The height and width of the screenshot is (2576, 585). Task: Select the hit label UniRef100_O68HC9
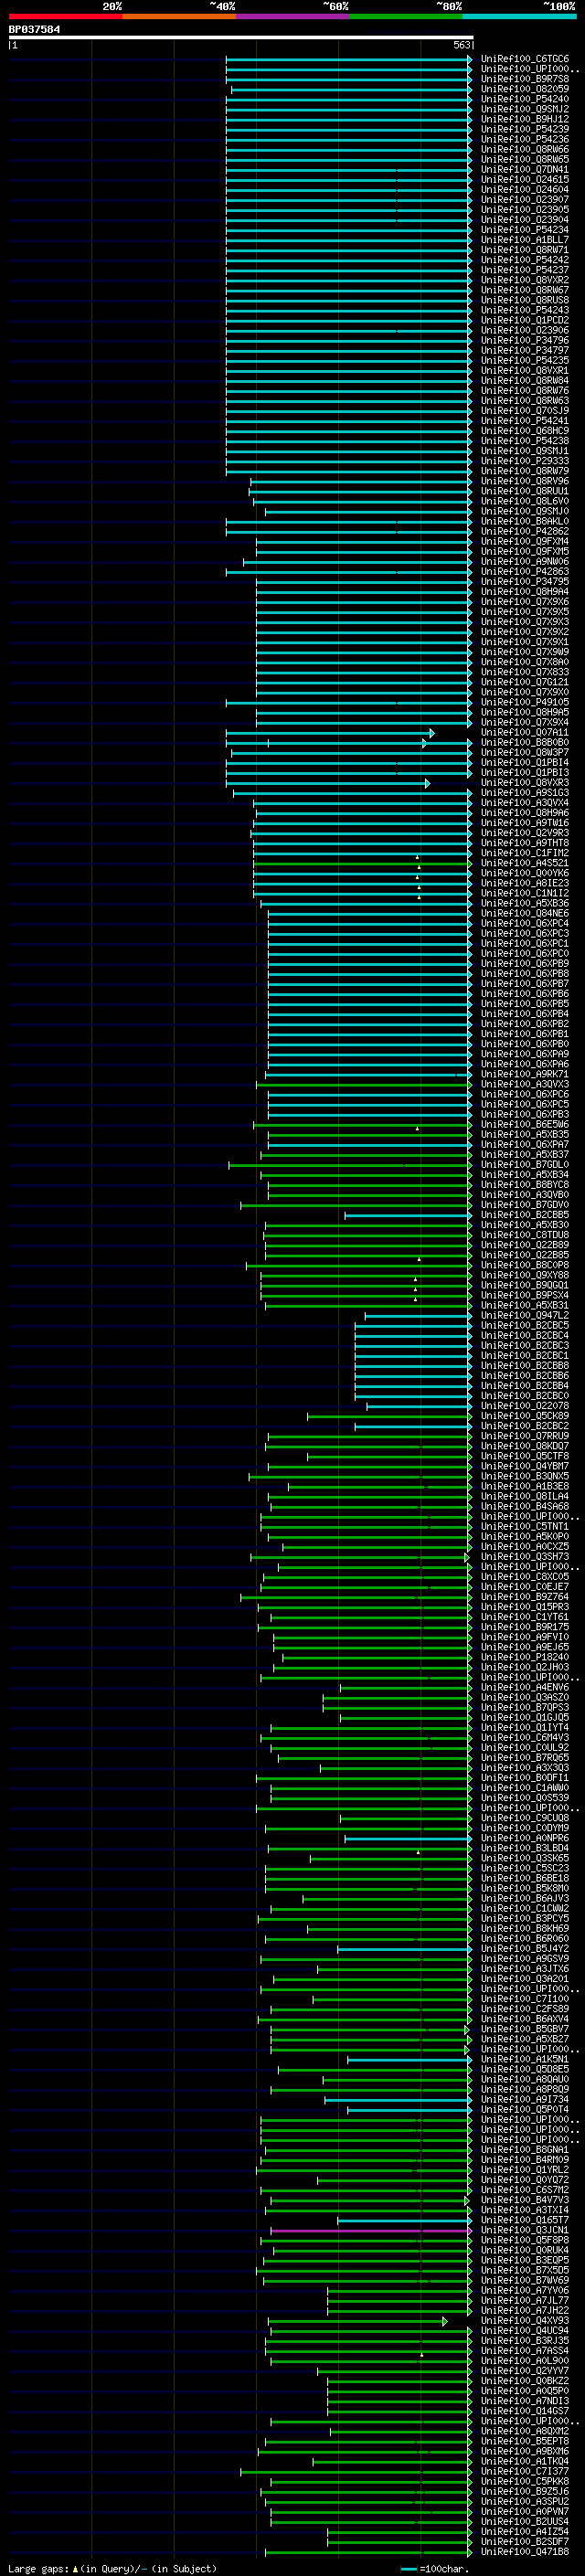point(525,431)
